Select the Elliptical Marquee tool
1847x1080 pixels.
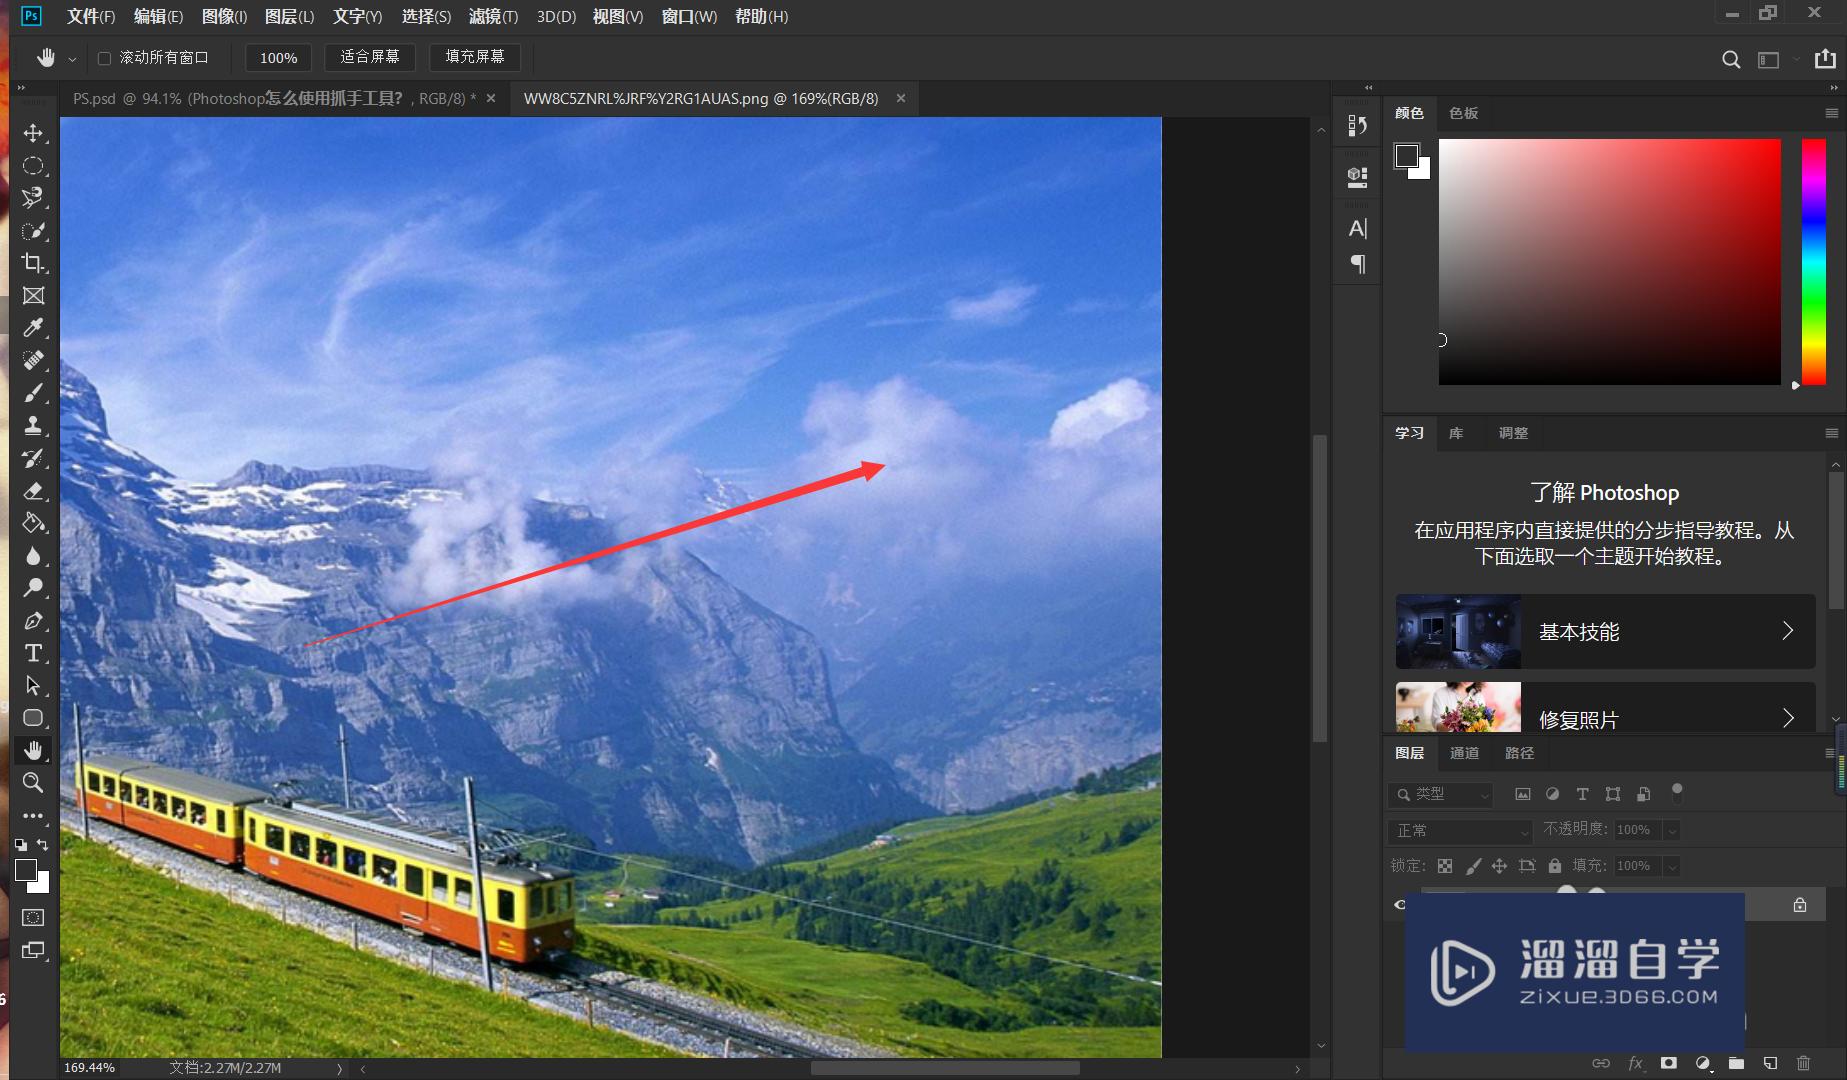(33, 166)
